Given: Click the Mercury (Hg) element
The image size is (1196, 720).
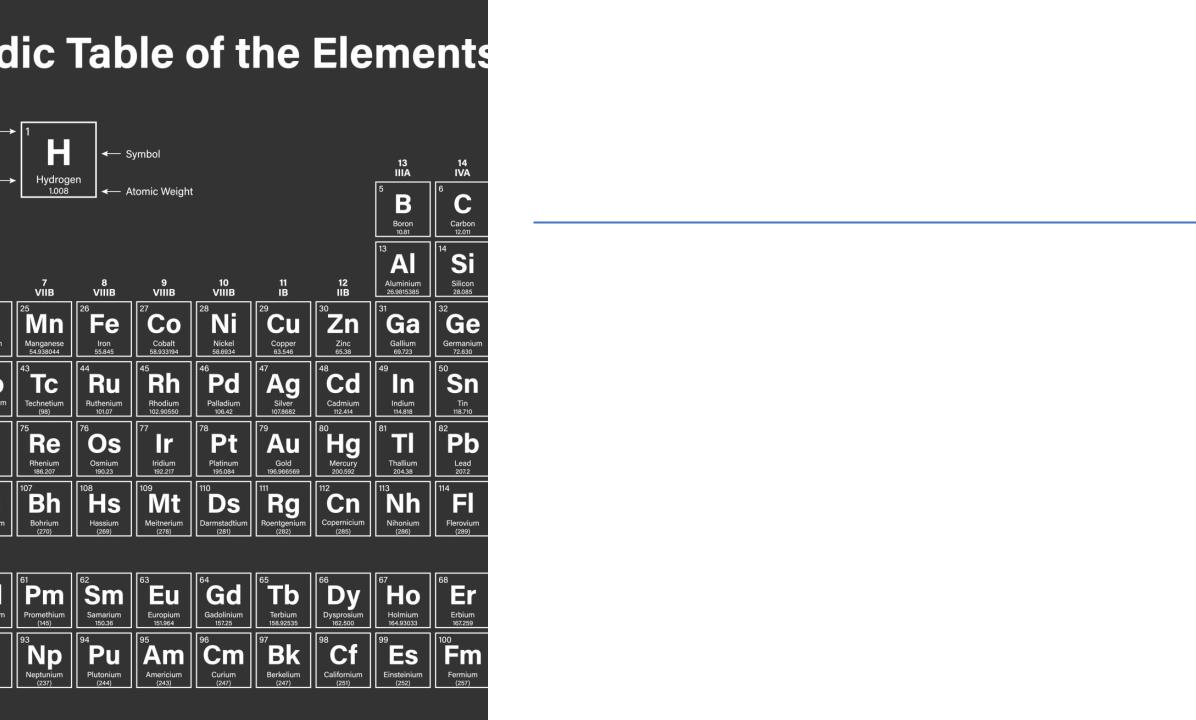Looking at the screenshot, I should tap(343, 448).
